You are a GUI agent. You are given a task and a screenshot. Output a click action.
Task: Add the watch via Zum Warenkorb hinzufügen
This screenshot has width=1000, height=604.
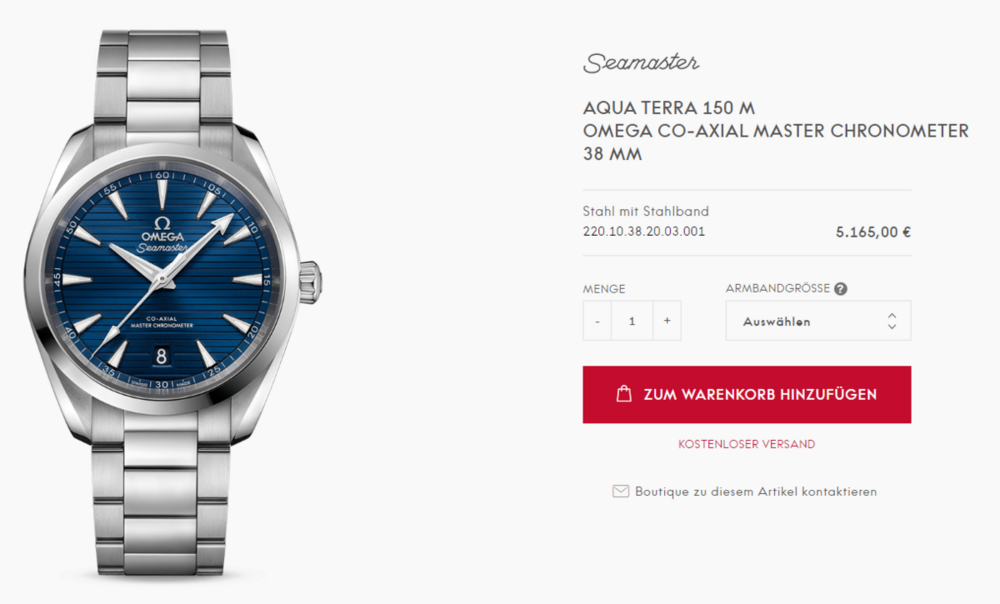747,394
